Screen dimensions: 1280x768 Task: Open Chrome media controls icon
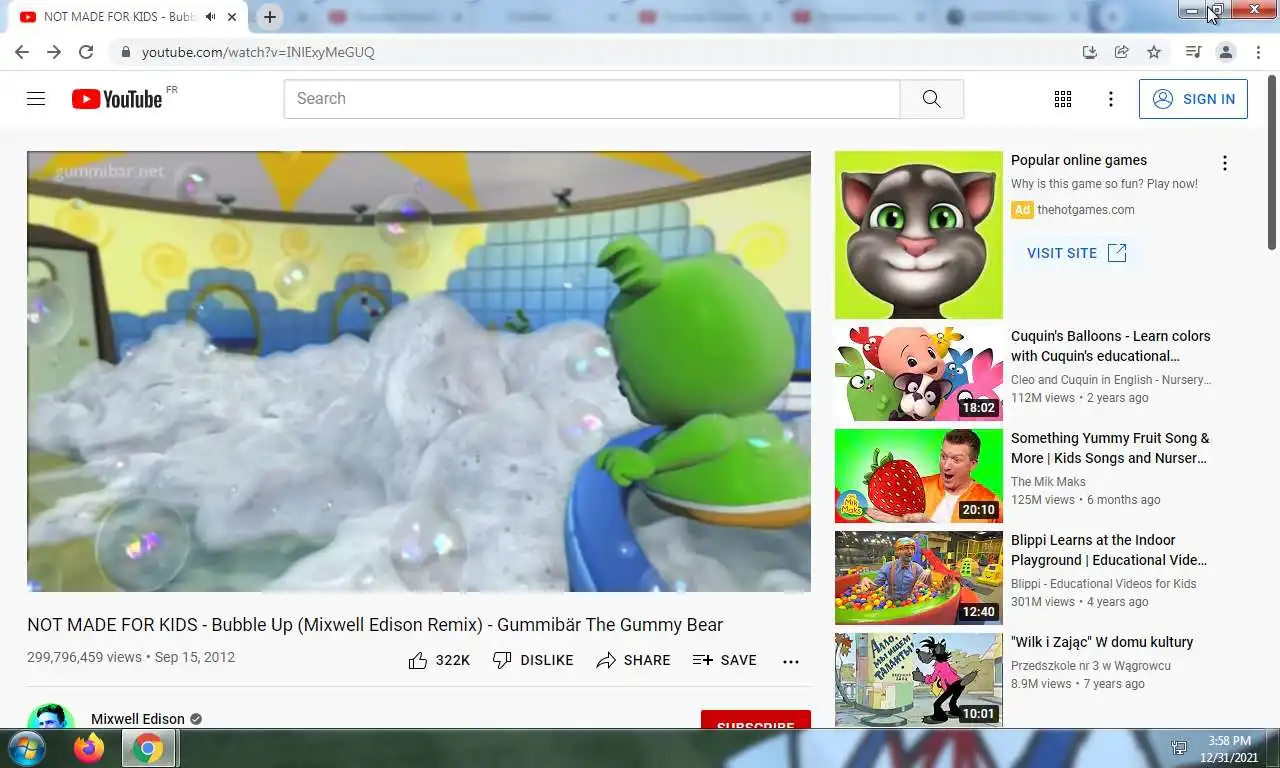[x=1193, y=52]
